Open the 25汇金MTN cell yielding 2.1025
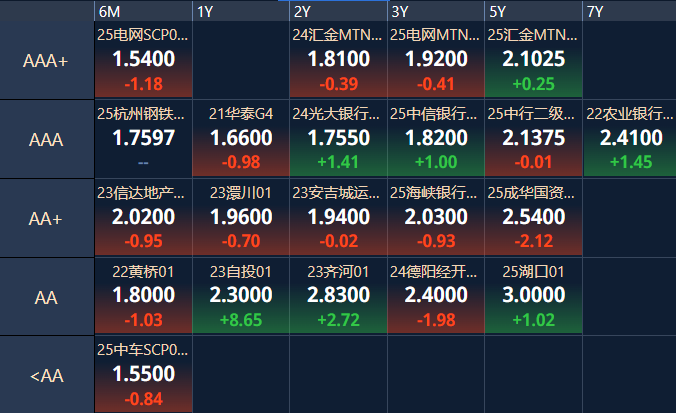 coord(533,59)
